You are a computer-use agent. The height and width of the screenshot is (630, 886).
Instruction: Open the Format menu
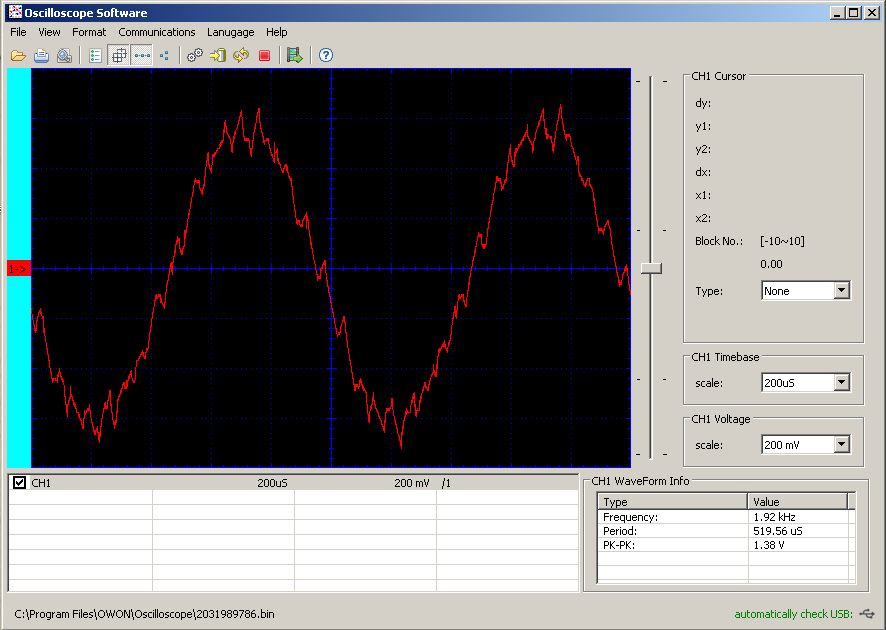click(x=89, y=32)
